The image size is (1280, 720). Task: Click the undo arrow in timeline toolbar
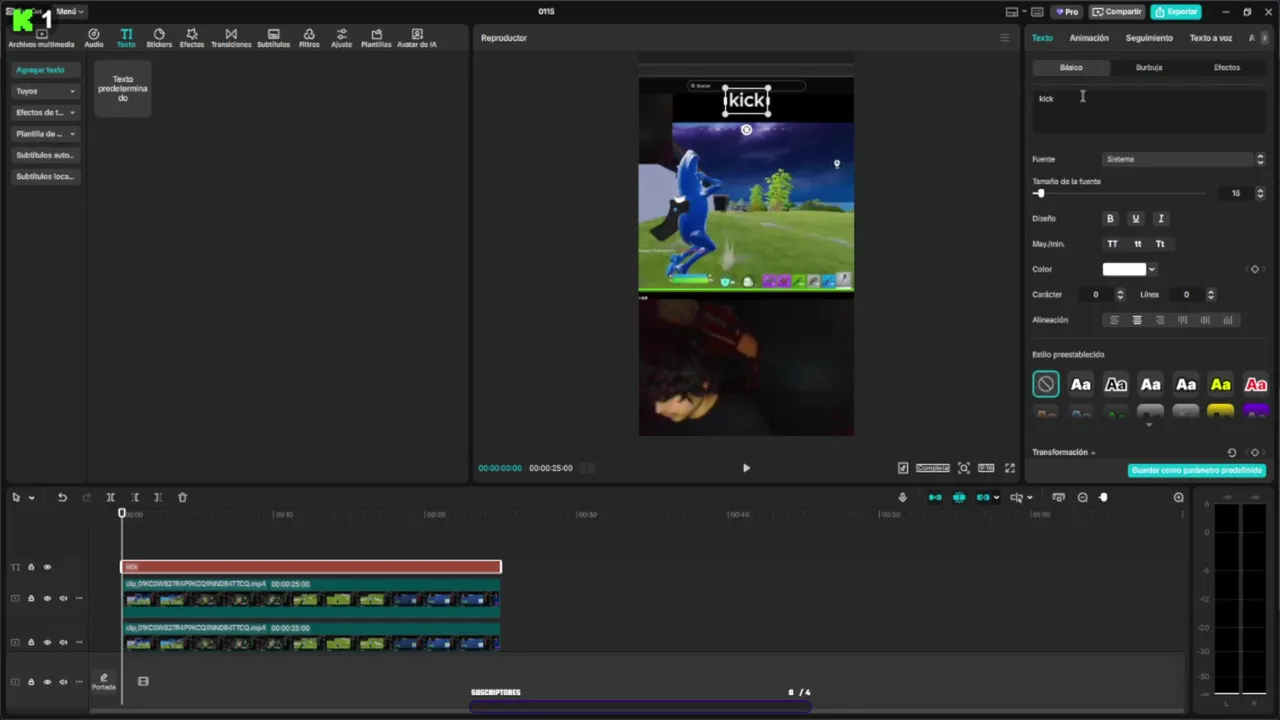[62, 497]
